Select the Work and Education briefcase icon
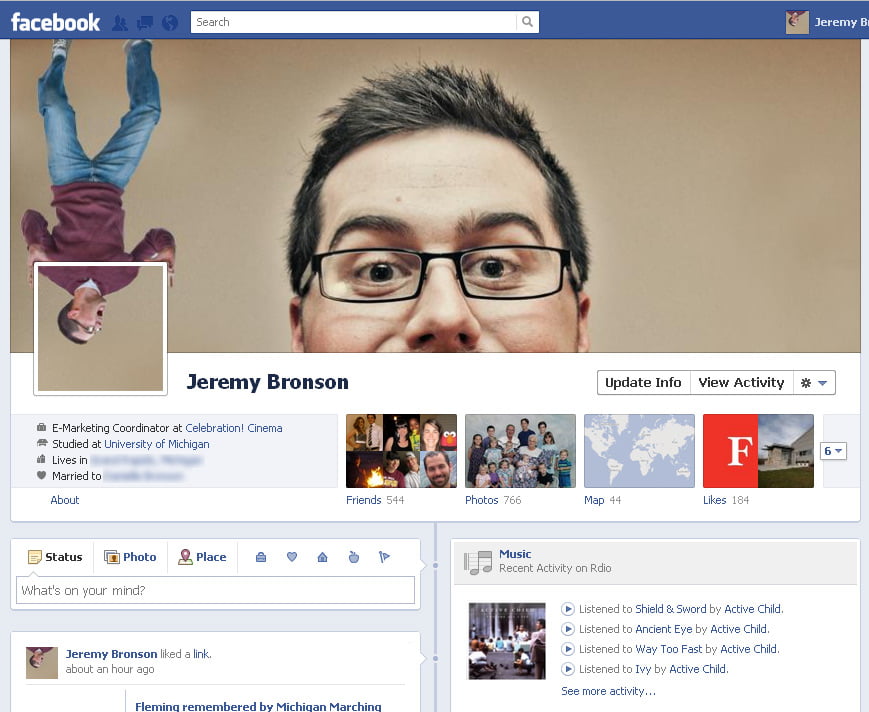Viewport: 869px width, 712px height. pyautogui.click(x=261, y=557)
